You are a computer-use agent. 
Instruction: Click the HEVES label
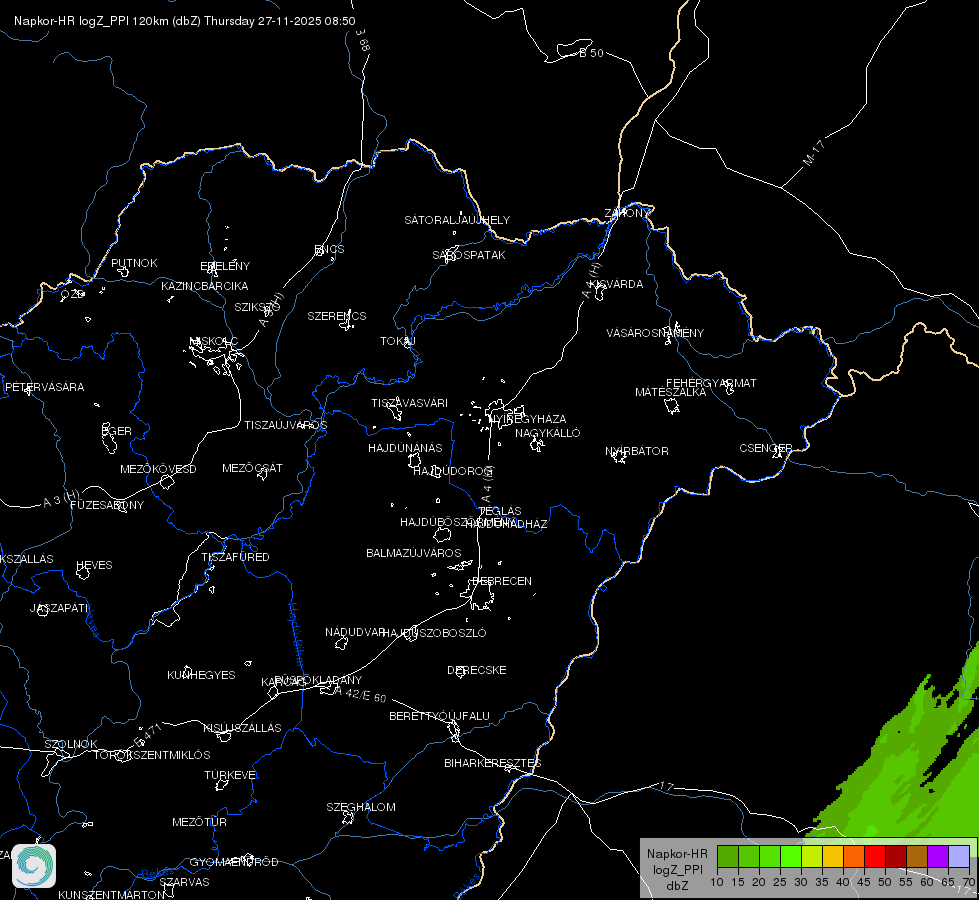[94, 565]
